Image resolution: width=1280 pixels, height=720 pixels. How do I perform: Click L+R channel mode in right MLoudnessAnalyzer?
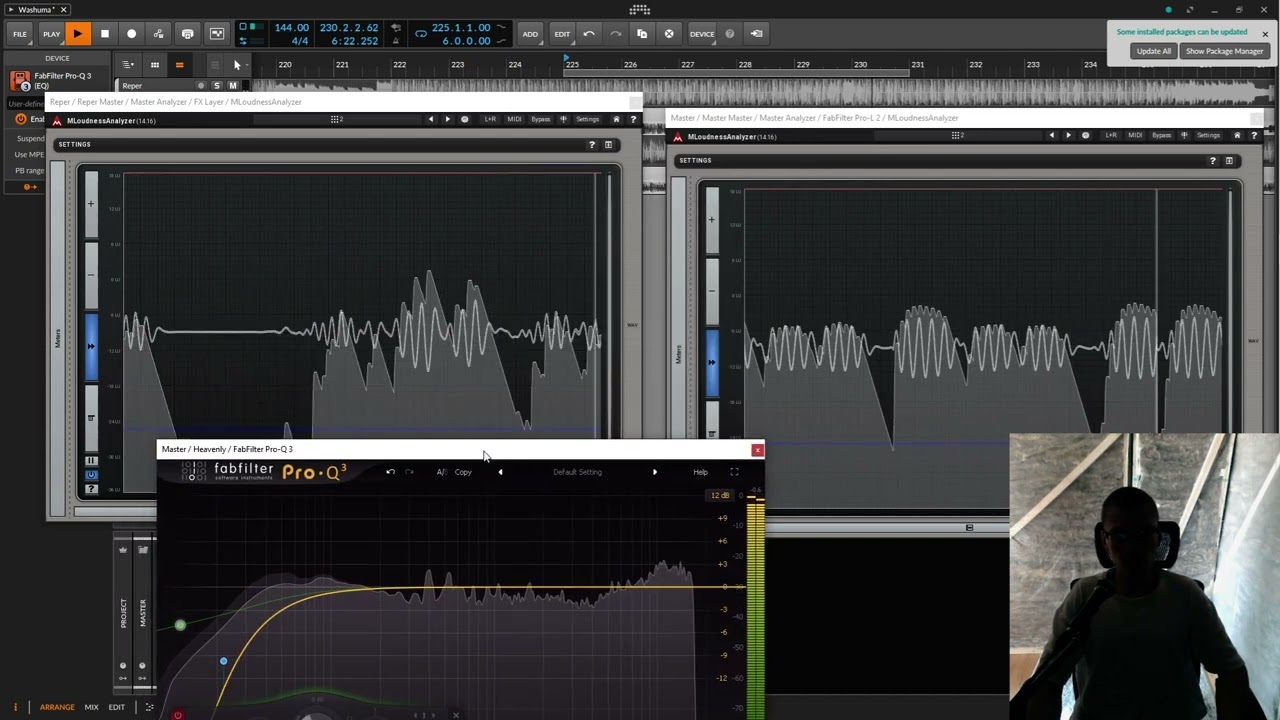tap(1111, 135)
